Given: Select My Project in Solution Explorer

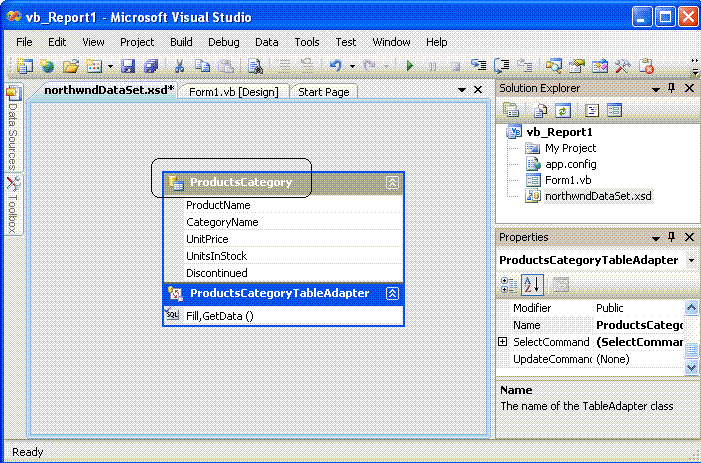Looking at the screenshot, I should [x=570, y=148].
